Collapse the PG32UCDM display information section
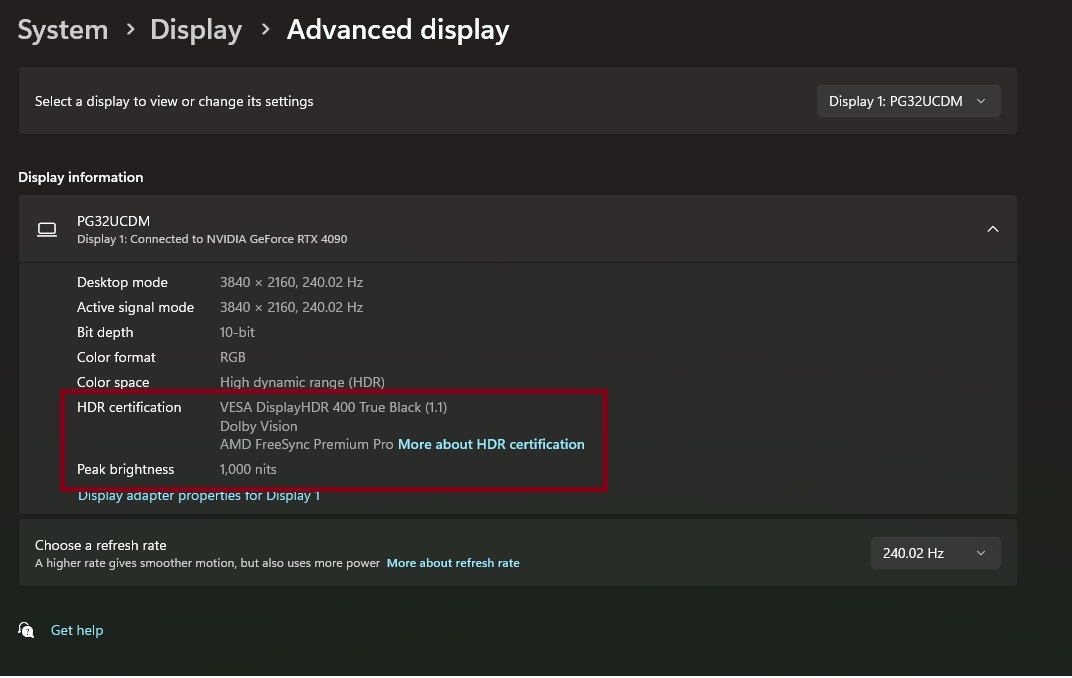The image size is (1072, 678). click(993, 229)
